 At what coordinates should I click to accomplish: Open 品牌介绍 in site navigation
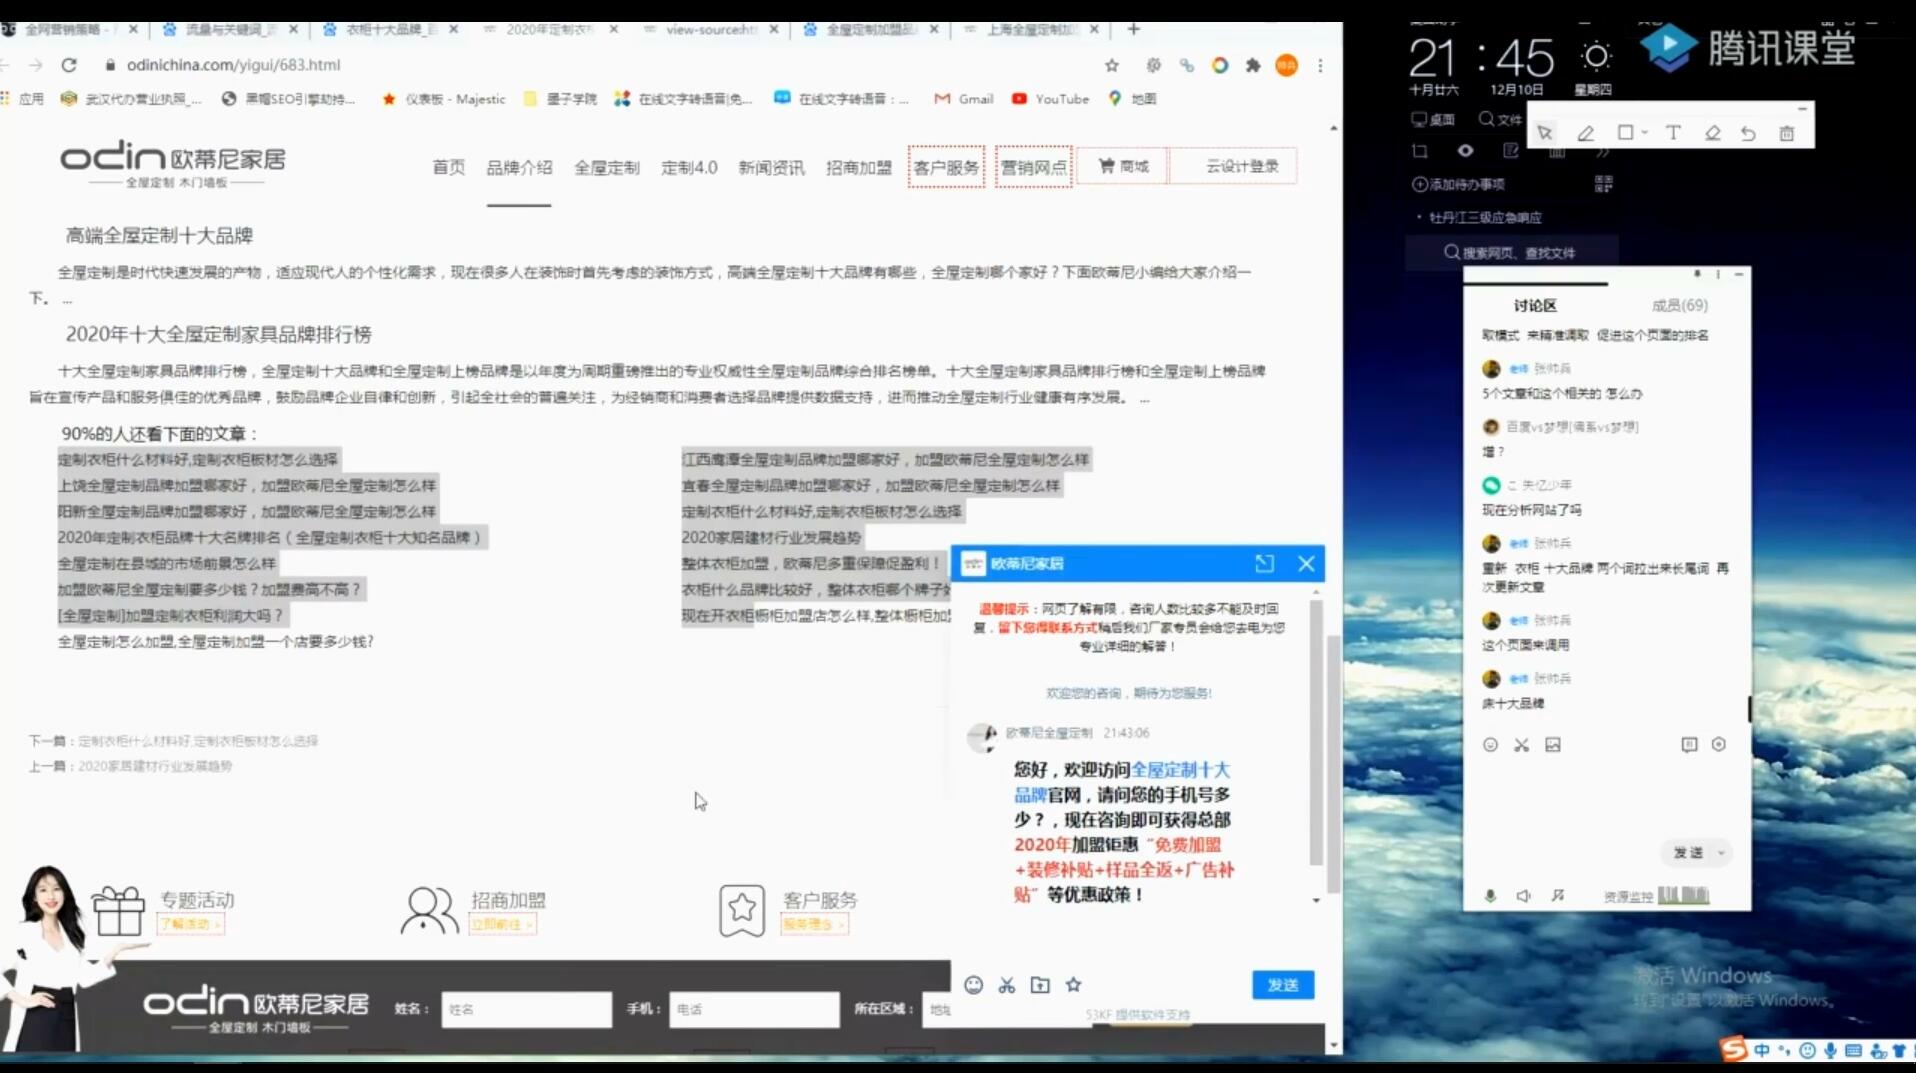[x=519, y=167]
